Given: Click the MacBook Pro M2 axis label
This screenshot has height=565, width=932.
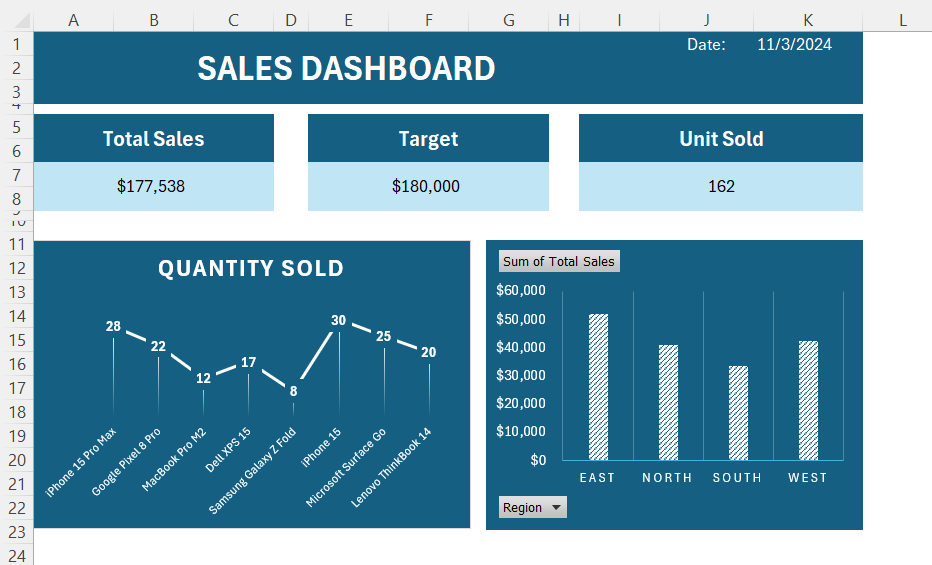Looking at the screenshot, I should (174, 459).
